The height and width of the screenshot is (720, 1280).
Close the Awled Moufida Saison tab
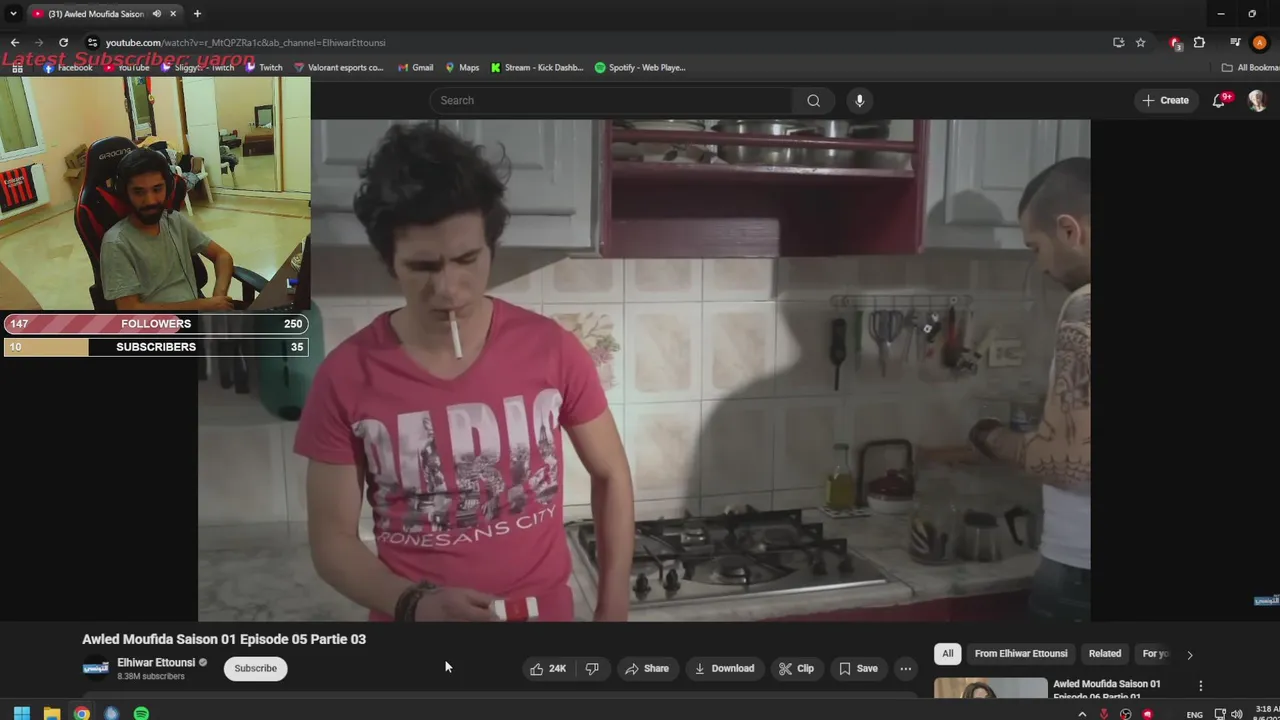[x=173, y=14]
